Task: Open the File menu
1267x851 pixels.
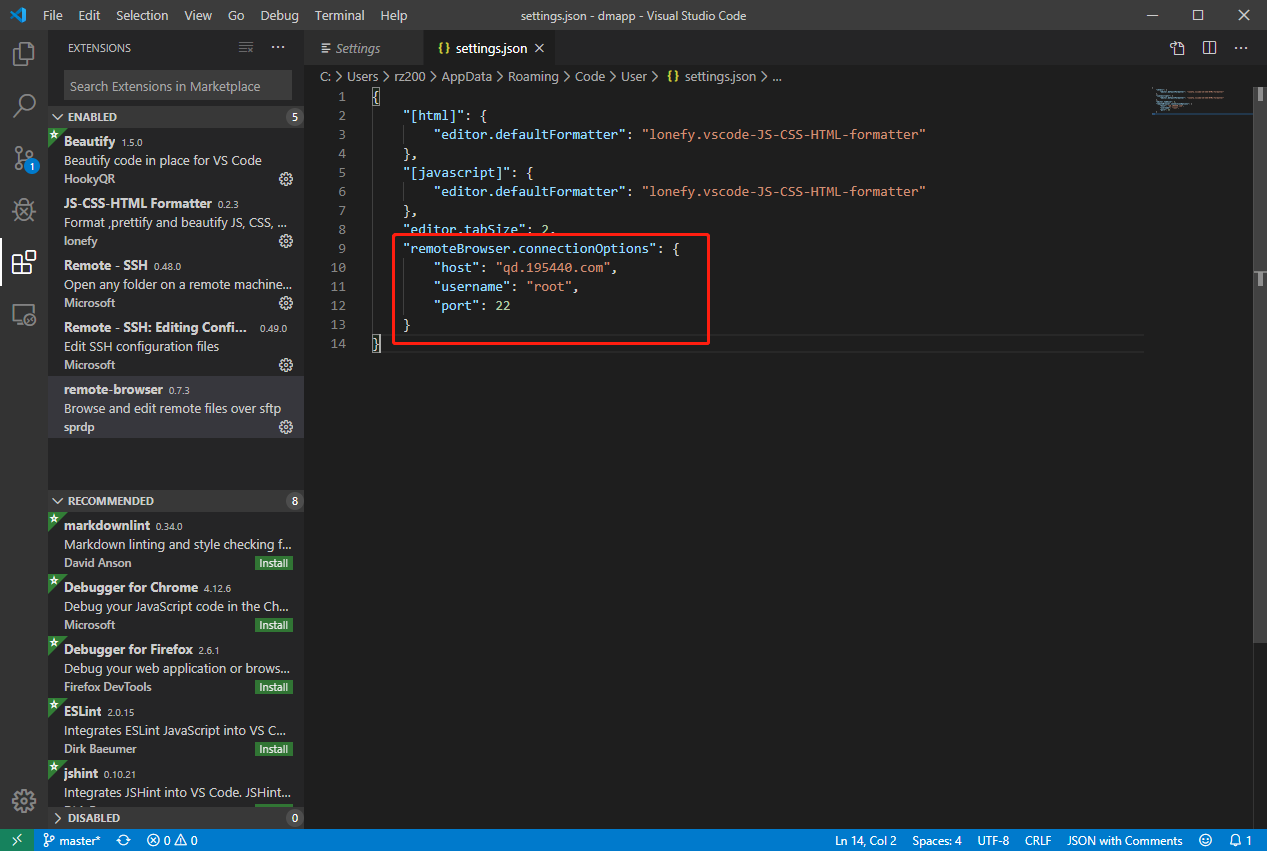Action: (x=52, y=16)
